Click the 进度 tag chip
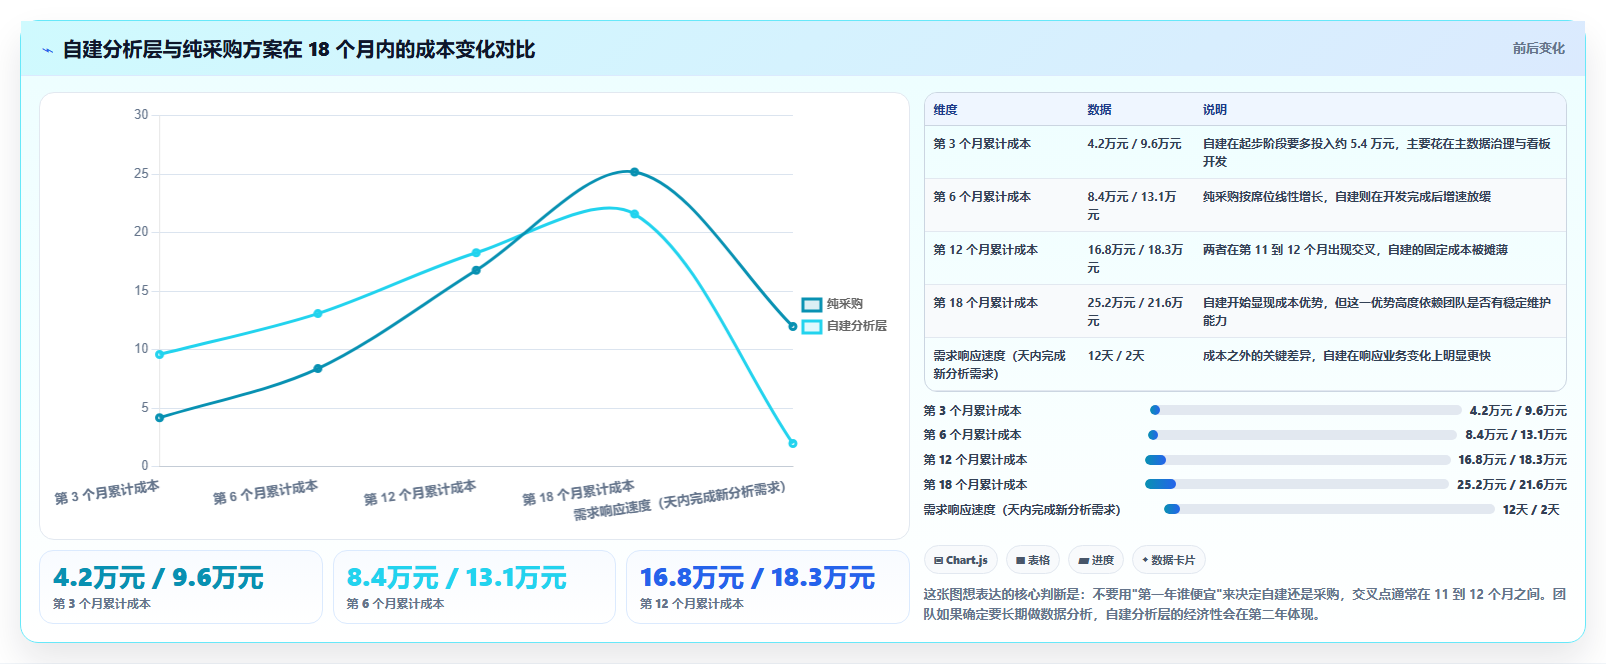 [1096, 560]
